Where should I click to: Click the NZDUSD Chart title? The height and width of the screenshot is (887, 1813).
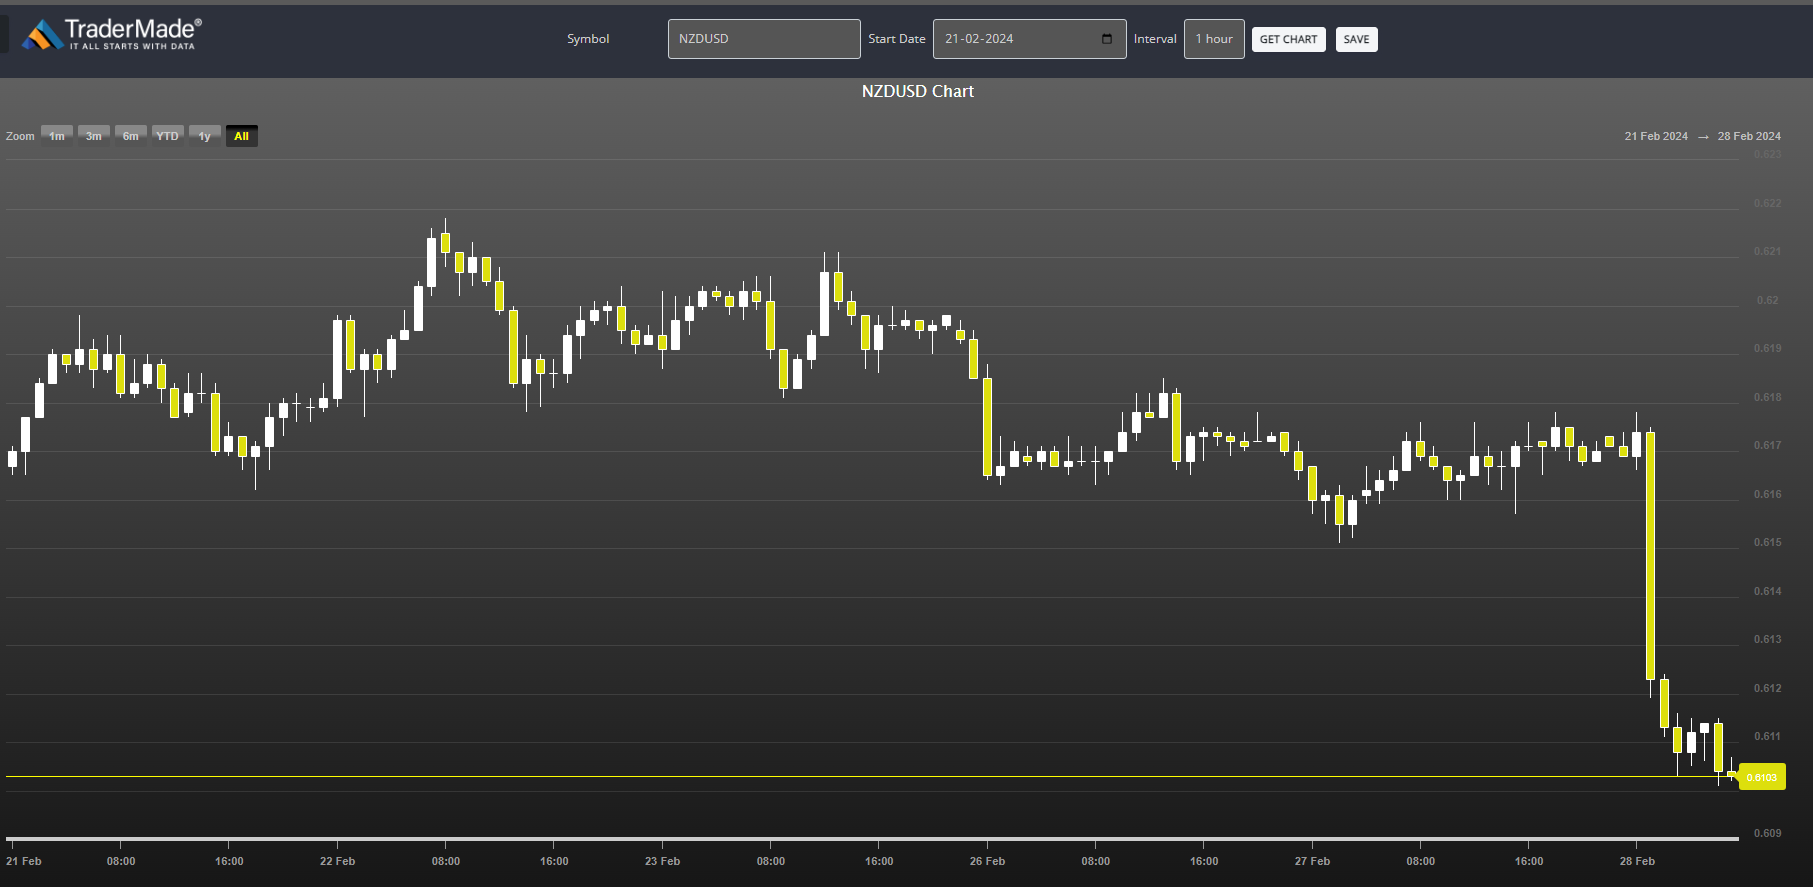coord(918,91)
